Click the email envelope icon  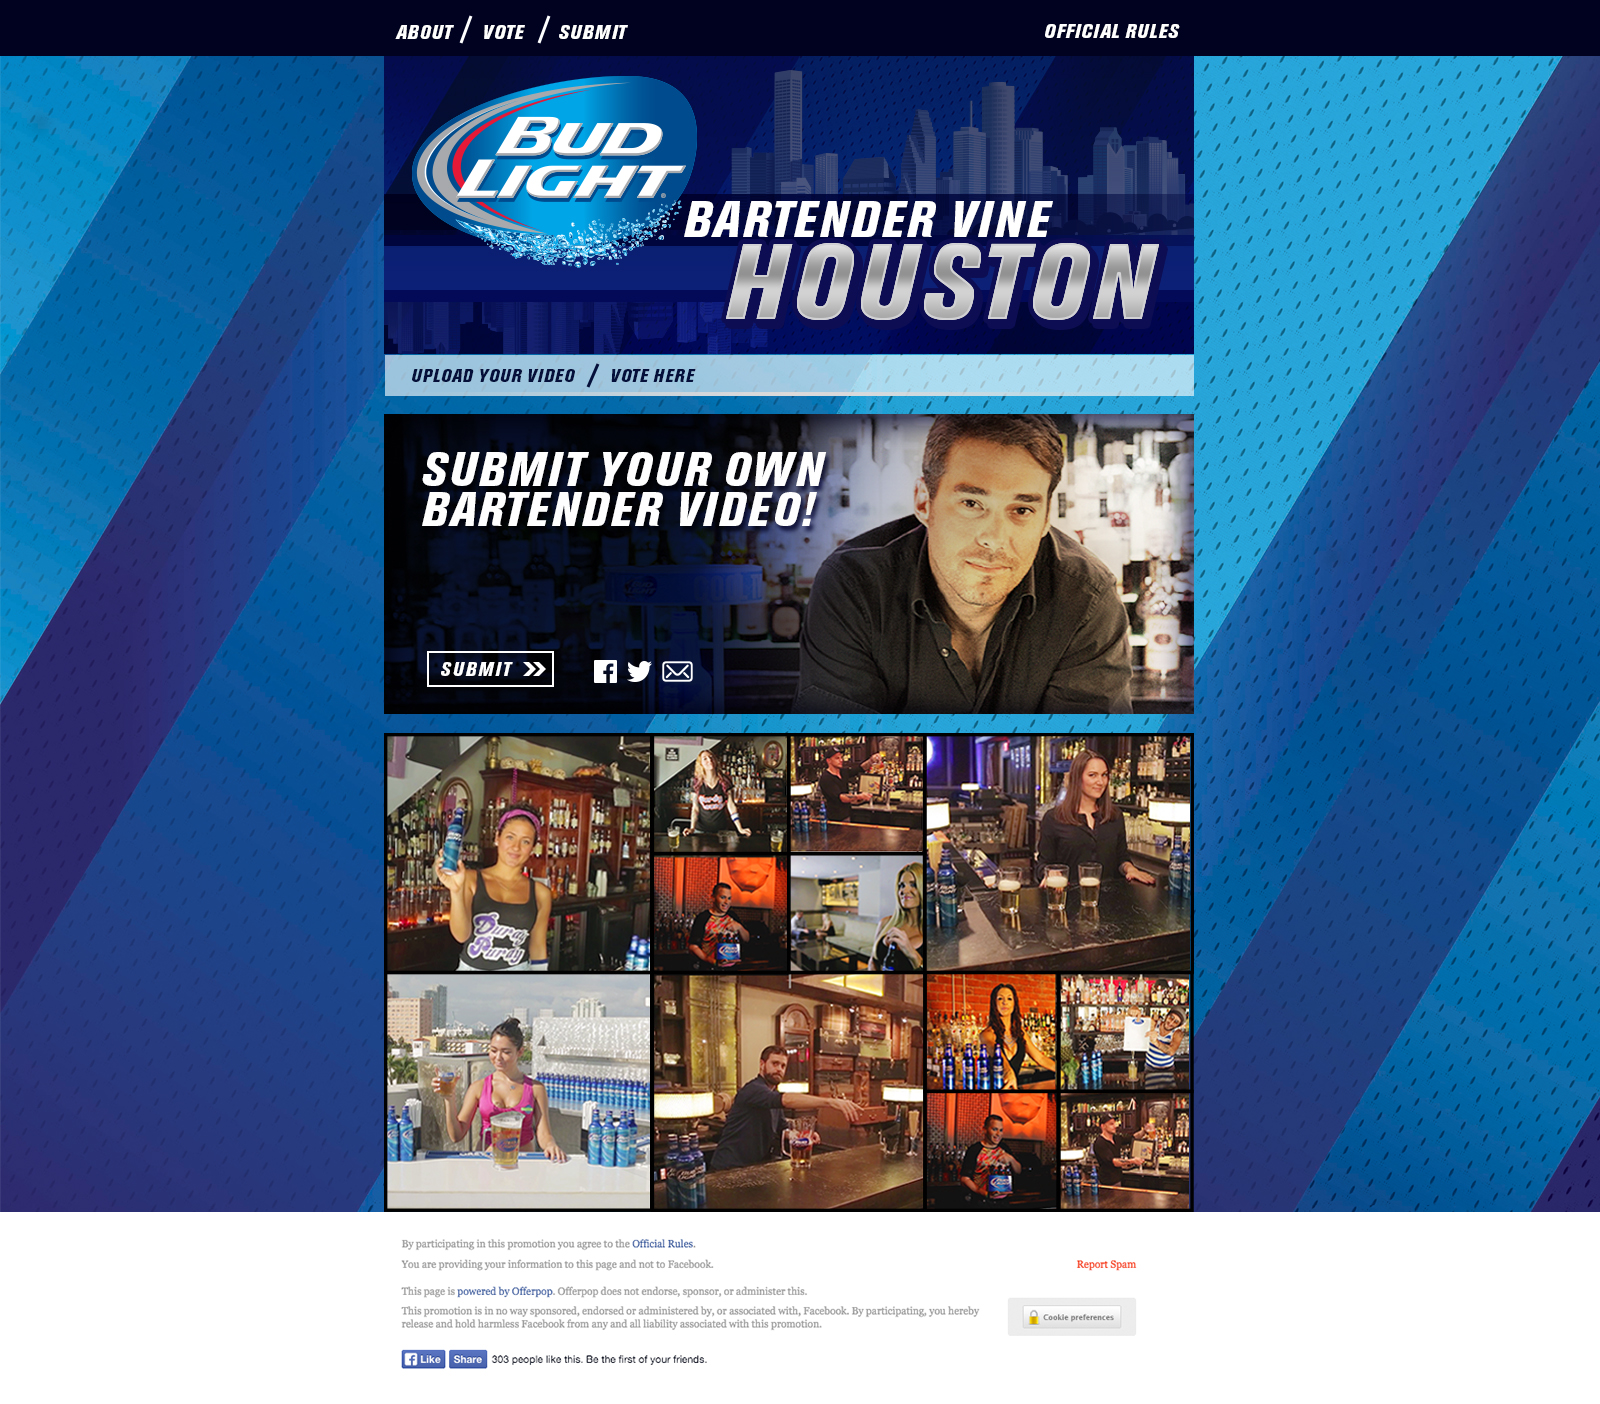pyautogui.click(x=677, y=671)
